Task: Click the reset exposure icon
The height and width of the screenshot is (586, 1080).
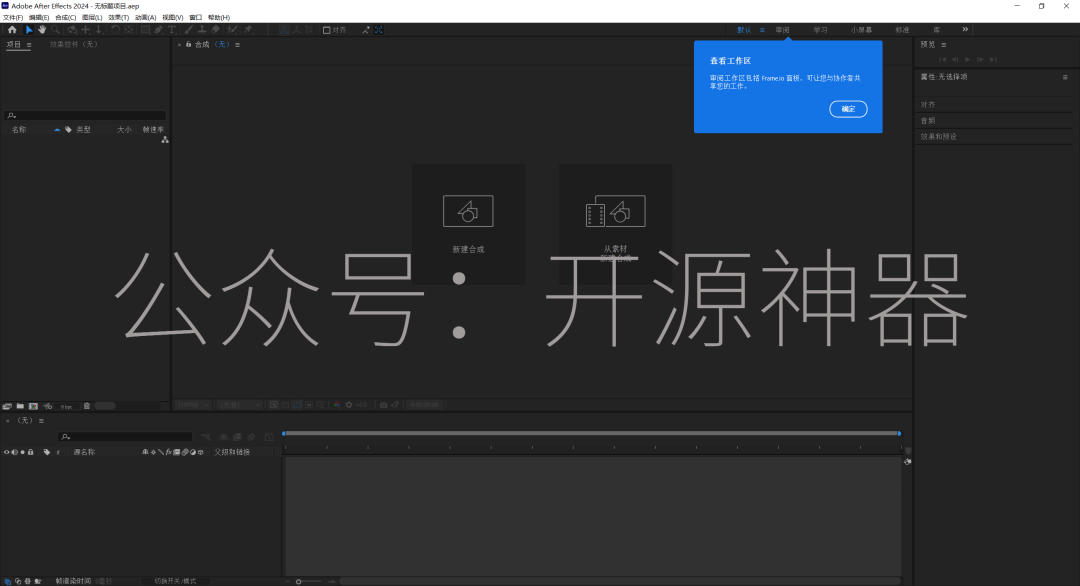Action: [349, 405]
